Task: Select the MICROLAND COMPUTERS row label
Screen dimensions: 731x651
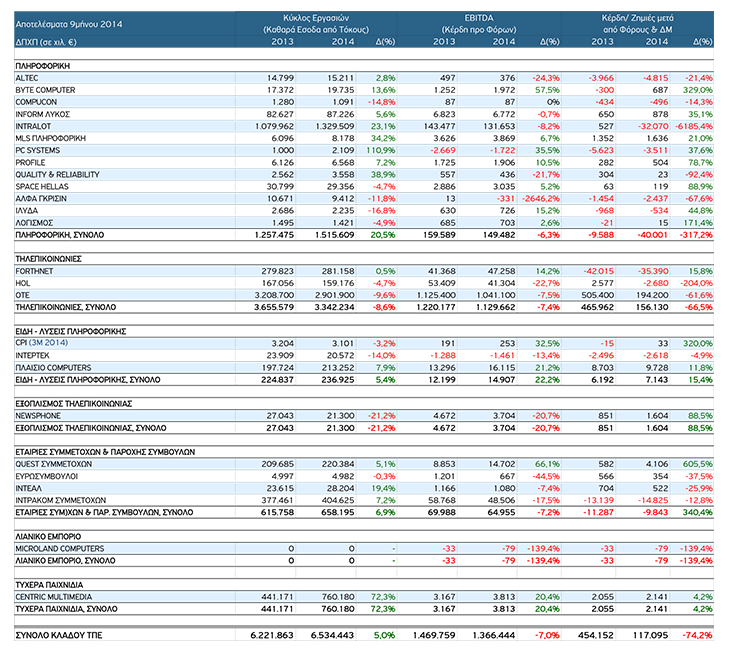Action: pos(60,549)
